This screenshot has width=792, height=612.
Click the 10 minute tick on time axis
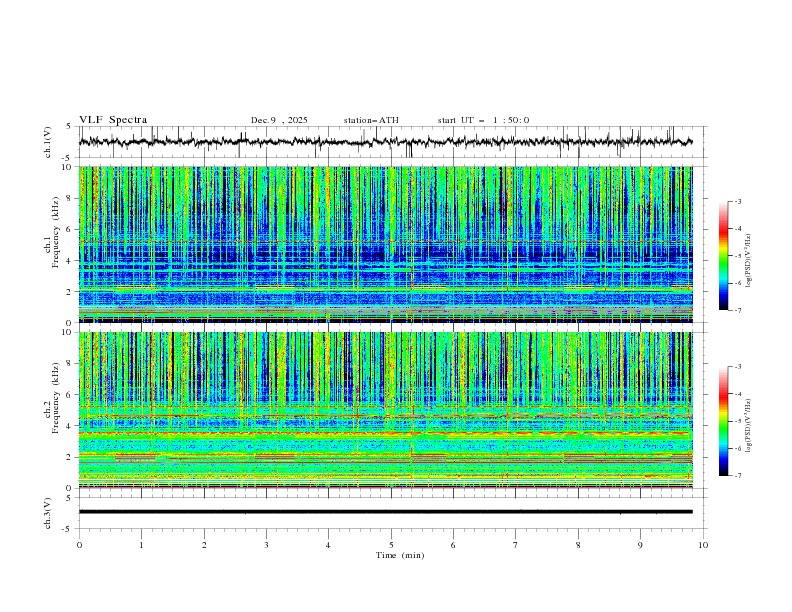tap(703, 544)
